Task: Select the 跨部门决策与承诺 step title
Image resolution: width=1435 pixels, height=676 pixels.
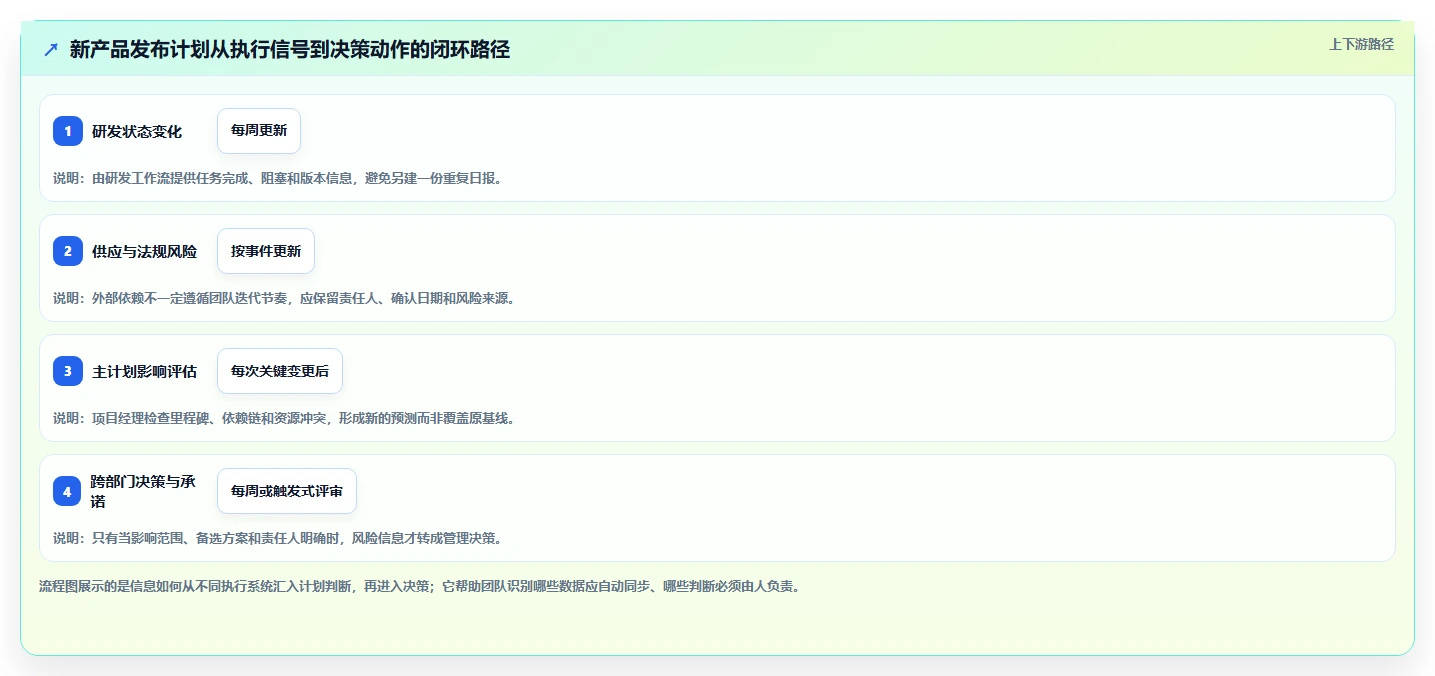Action: (143, 491)
